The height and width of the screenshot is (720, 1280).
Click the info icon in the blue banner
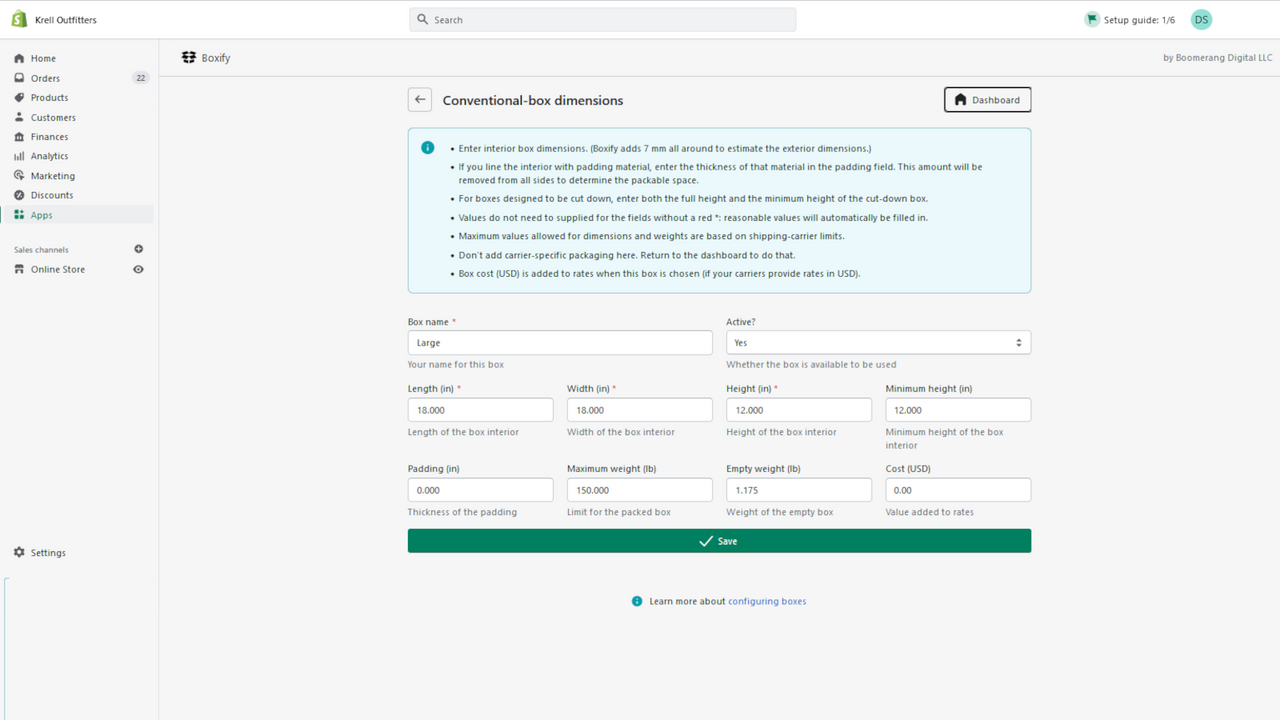click(428, 147)
